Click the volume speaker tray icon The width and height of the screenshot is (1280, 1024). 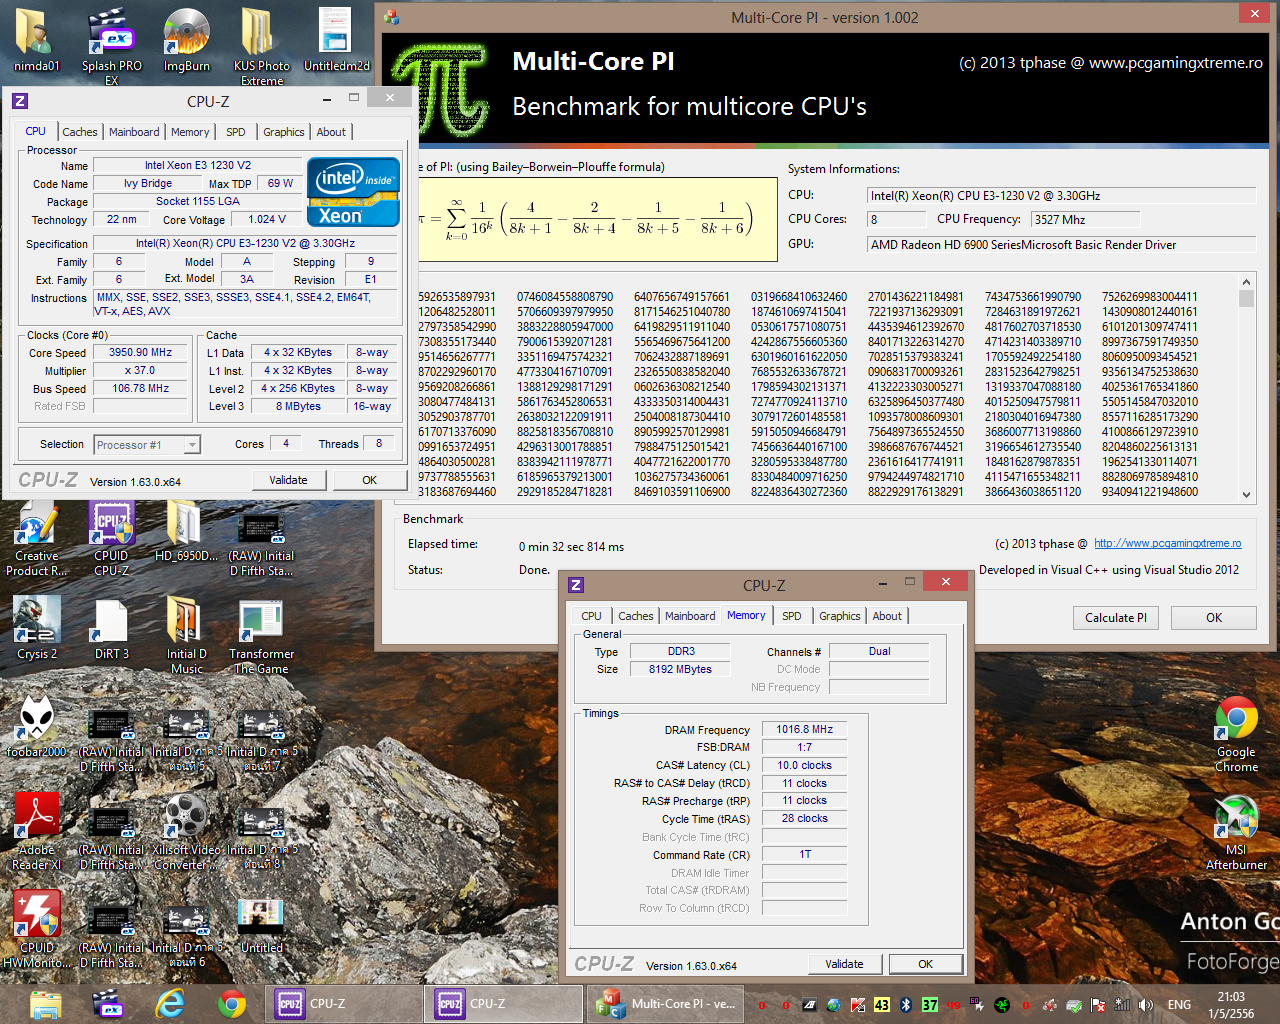pyautogui.click(x=1146, y=1005)
